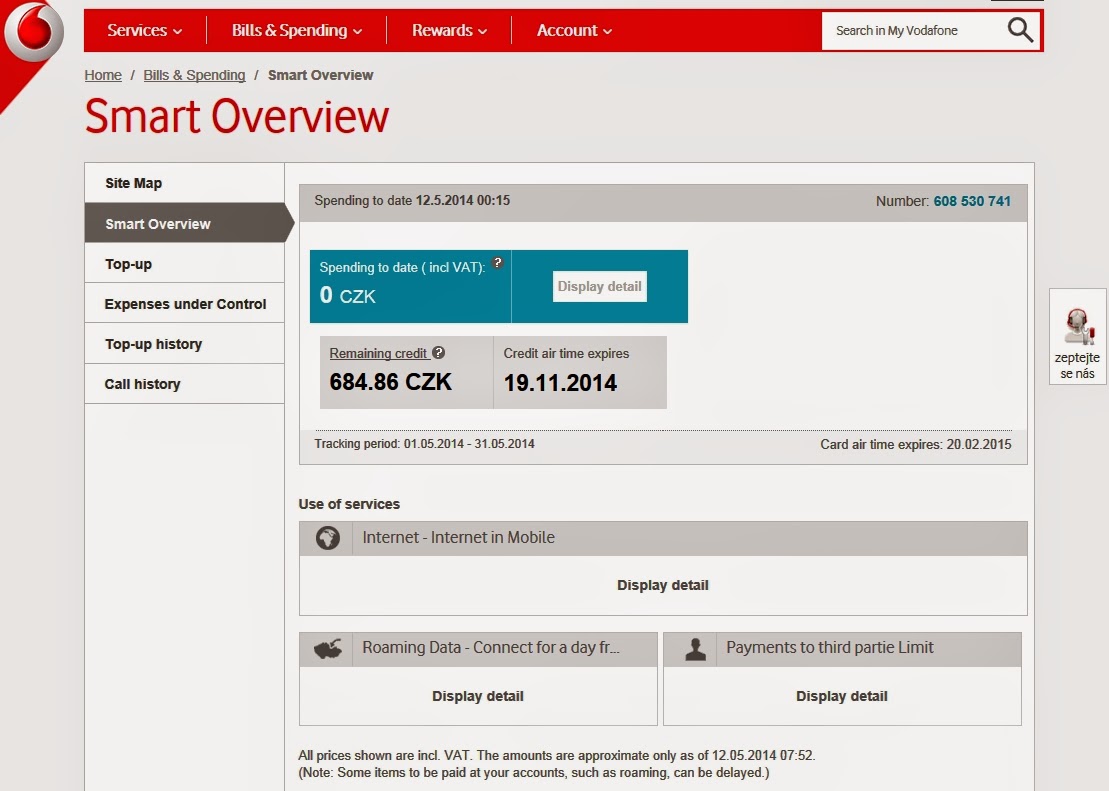Click Spending to date 12.5.2014 00:15 text
1109x791 pixels.
click(x=412, y=200)
